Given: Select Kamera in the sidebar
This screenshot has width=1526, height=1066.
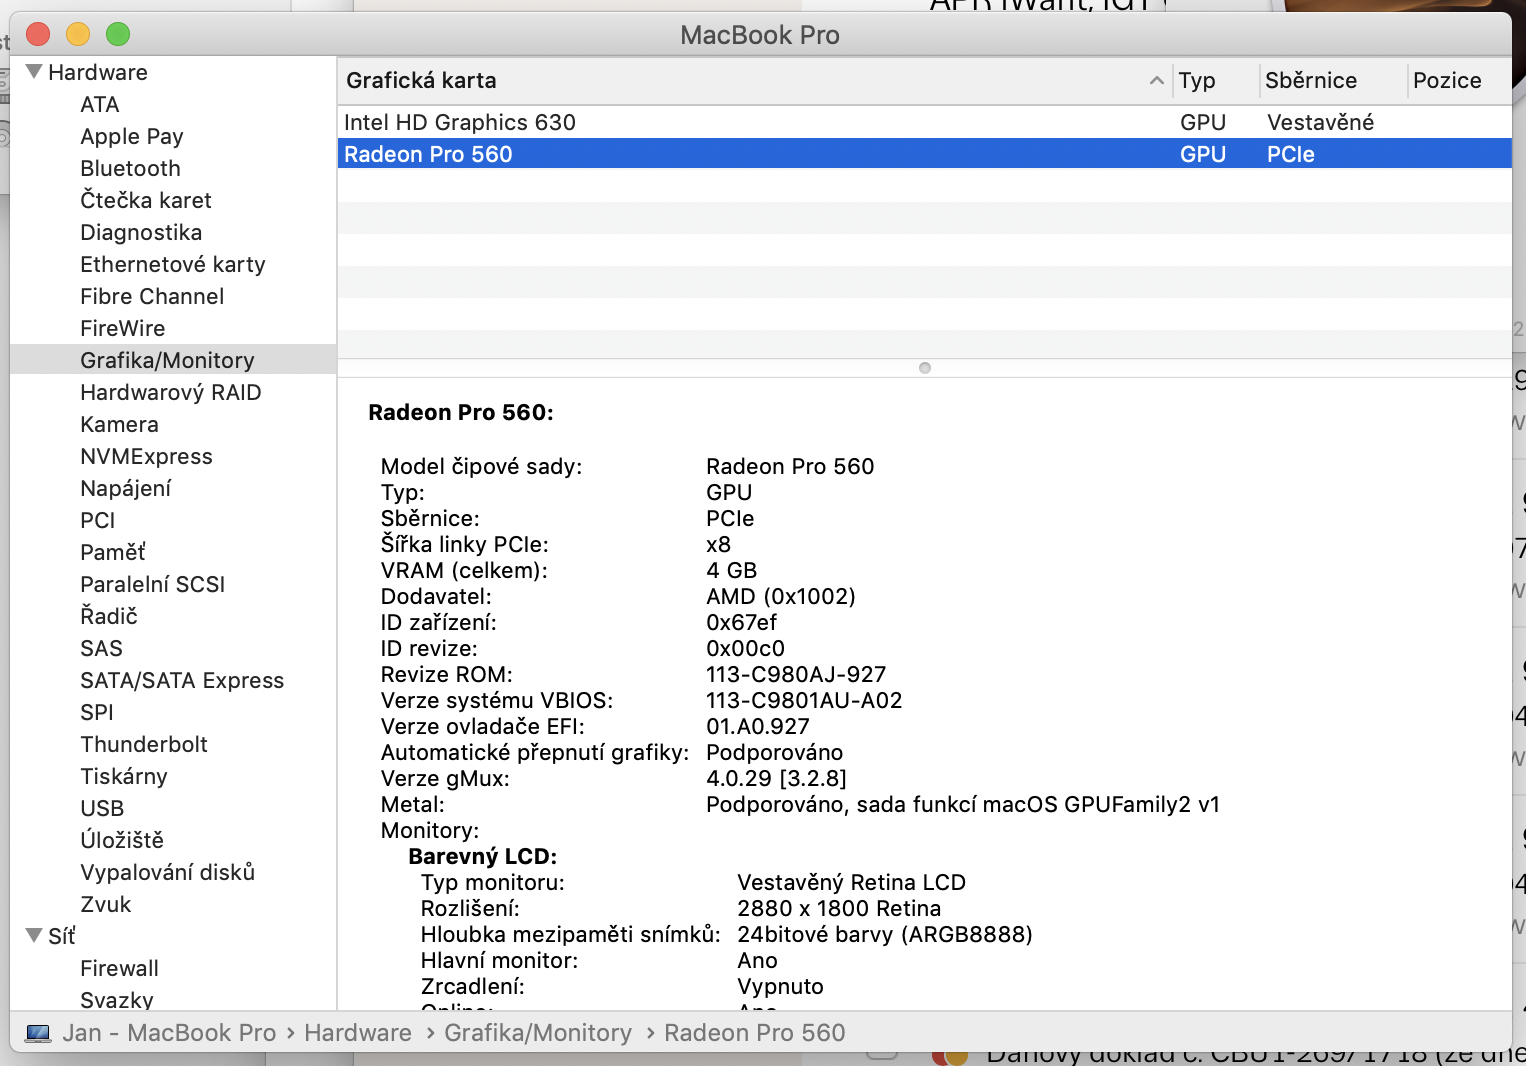Looking at the screenshot, I should pos(119,424).
